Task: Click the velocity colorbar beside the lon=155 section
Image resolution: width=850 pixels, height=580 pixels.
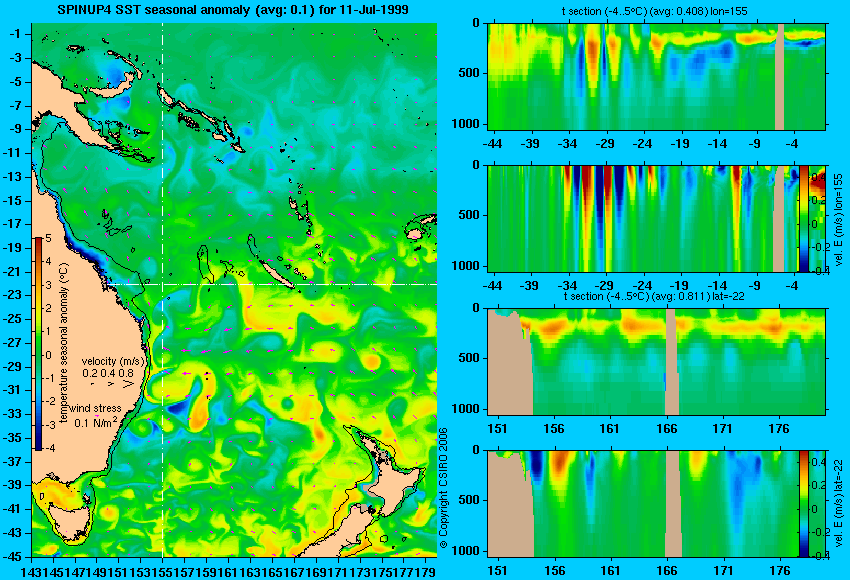Action: point(804,218)
